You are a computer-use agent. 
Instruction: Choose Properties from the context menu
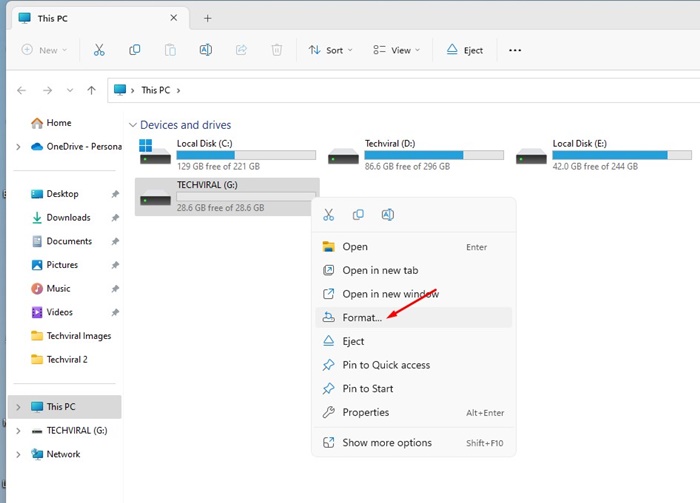[365, 412]
